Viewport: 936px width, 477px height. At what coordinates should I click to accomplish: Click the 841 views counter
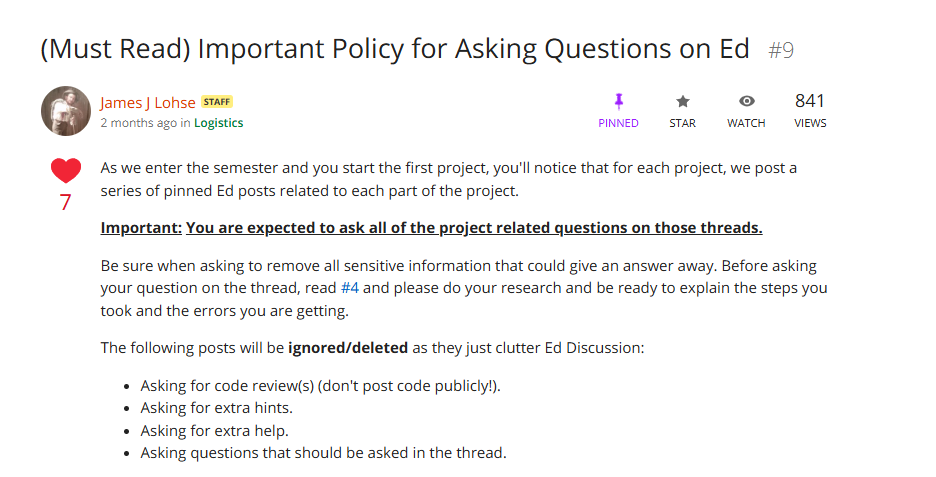point(809,101)
